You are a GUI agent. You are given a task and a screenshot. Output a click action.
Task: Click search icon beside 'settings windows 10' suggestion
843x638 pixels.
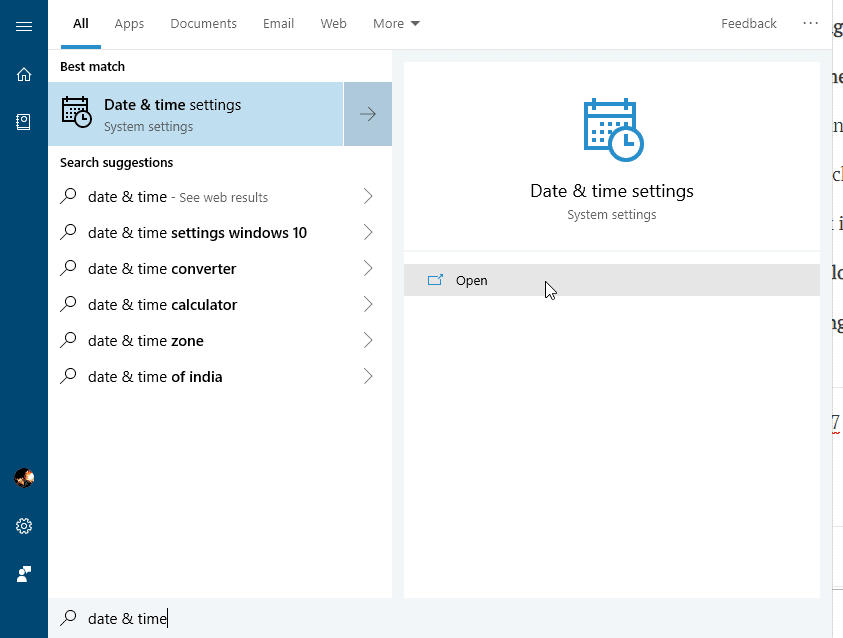pyautogui.click(x=68, y=232)
